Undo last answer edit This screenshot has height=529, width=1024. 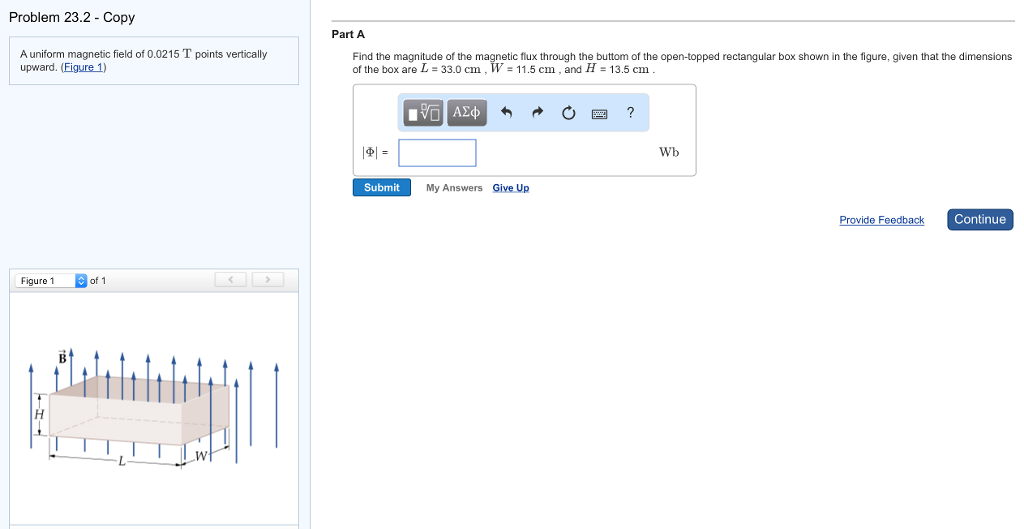pos(506,112)
